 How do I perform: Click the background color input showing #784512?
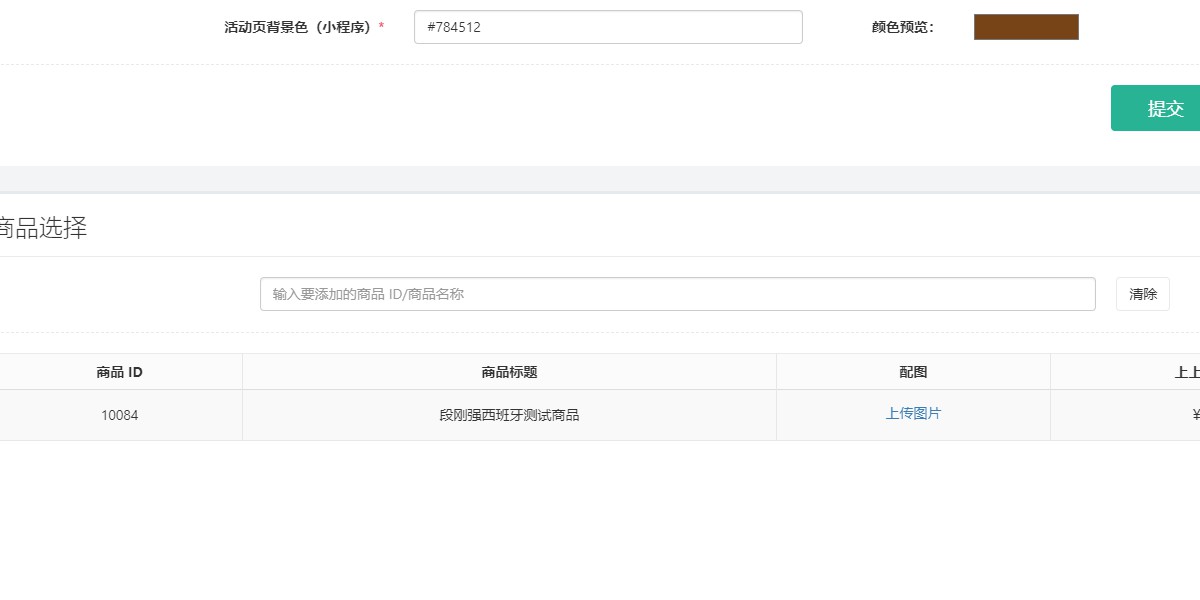coord(608,27)
